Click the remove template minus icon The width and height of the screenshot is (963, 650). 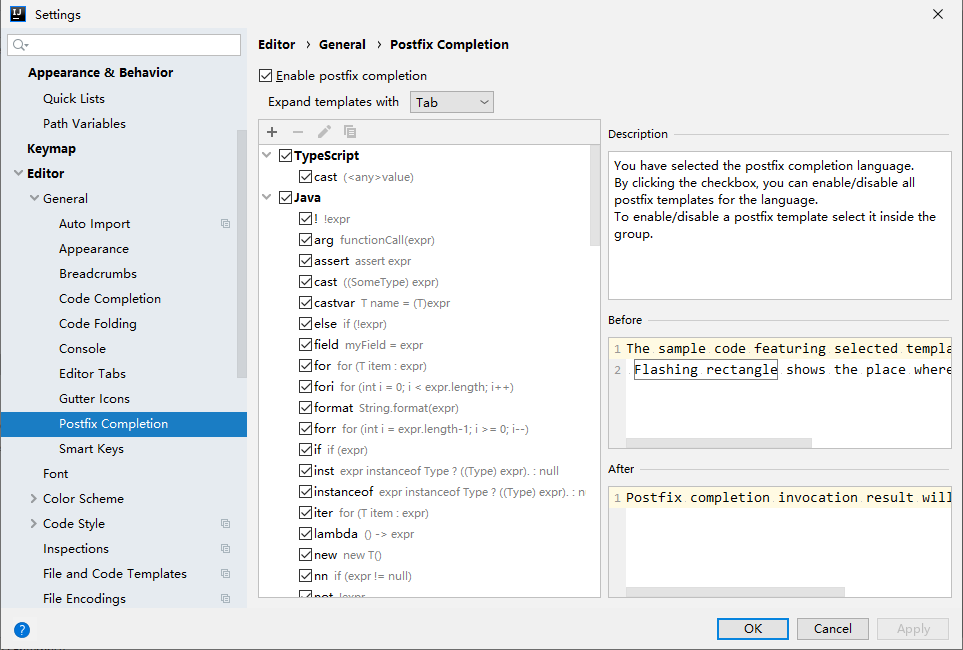point(298,132)
